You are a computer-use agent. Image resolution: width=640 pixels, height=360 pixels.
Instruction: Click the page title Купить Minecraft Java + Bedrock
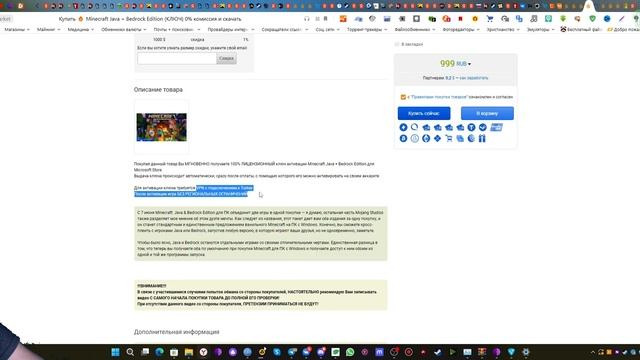click(150, 19)
